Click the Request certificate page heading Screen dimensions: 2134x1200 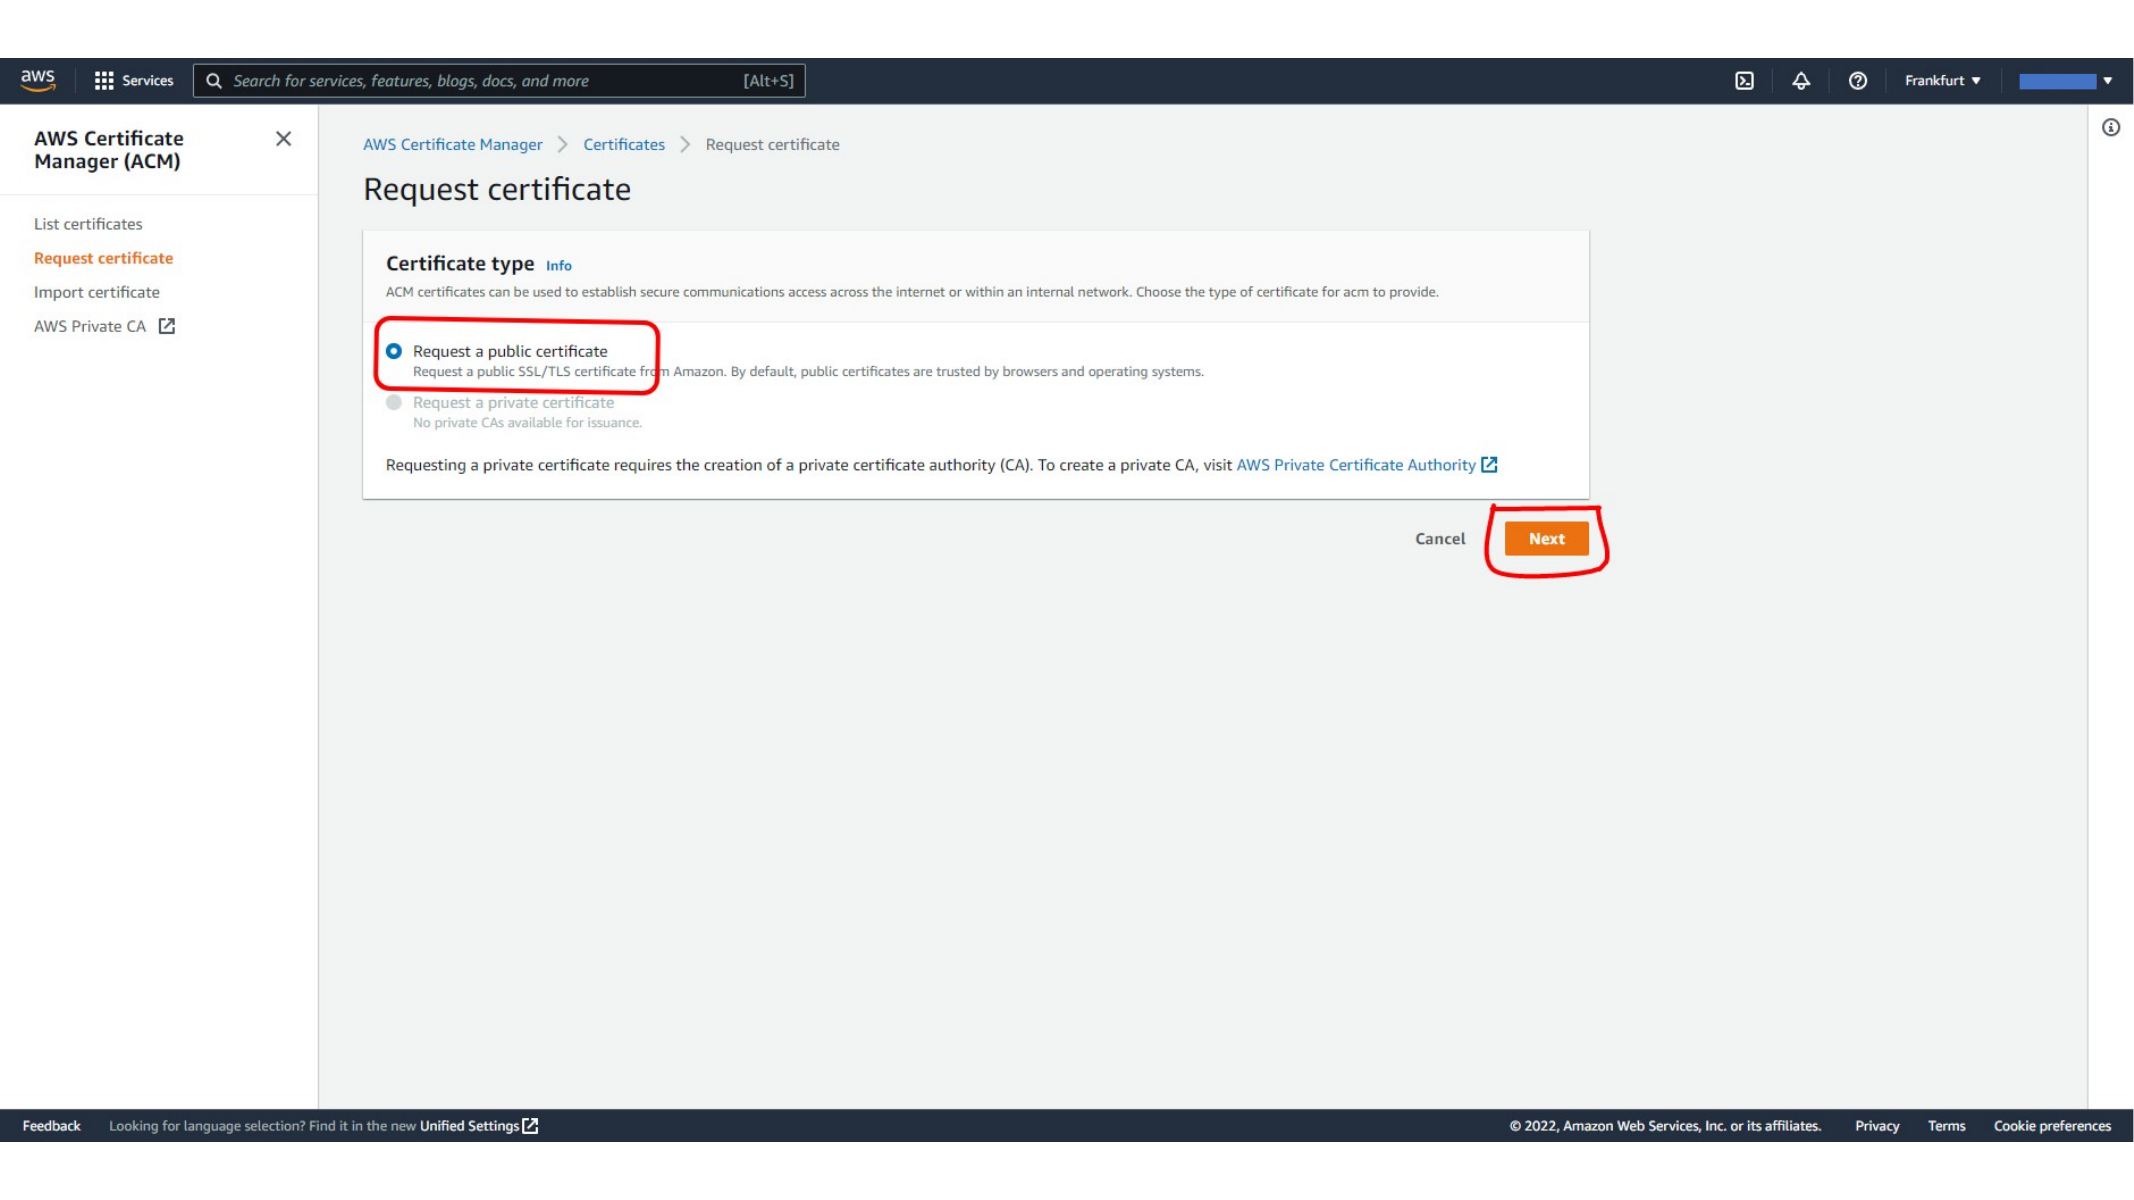pyautogui.click(x=497, y=190)
